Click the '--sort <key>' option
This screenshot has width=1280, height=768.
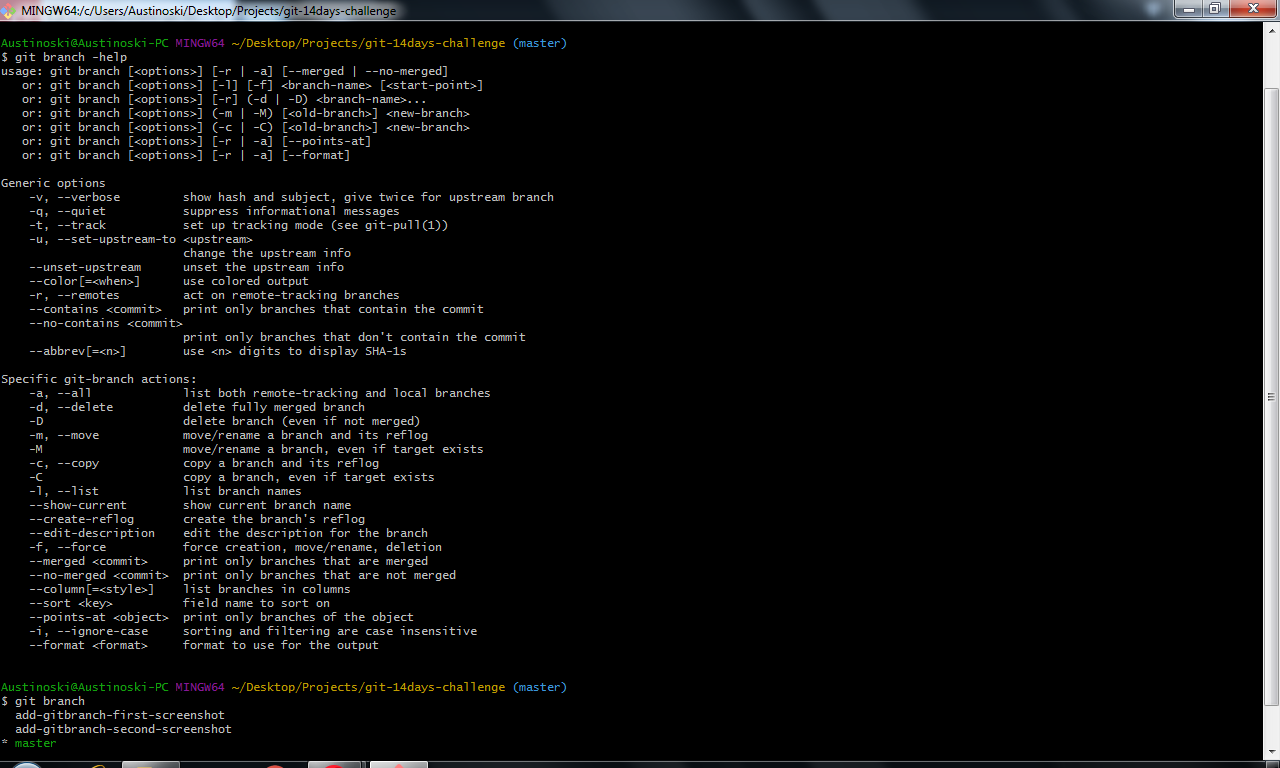(x=71, y=603)
